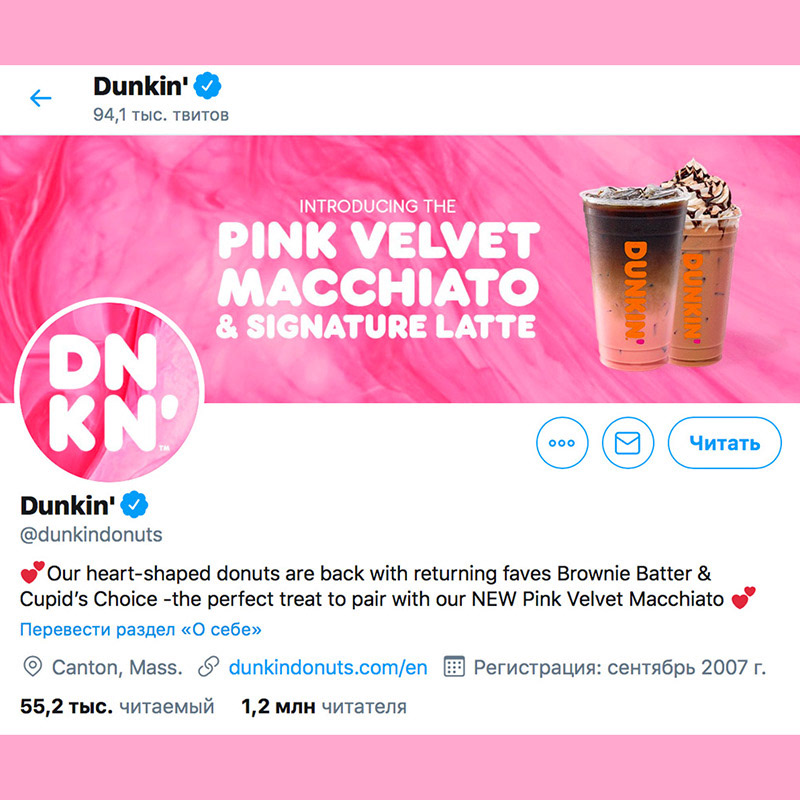The width and height of the screenshot is (800, 800).
Task: Click the 94,1 тыс. твитов count
Action: [161, 115]
